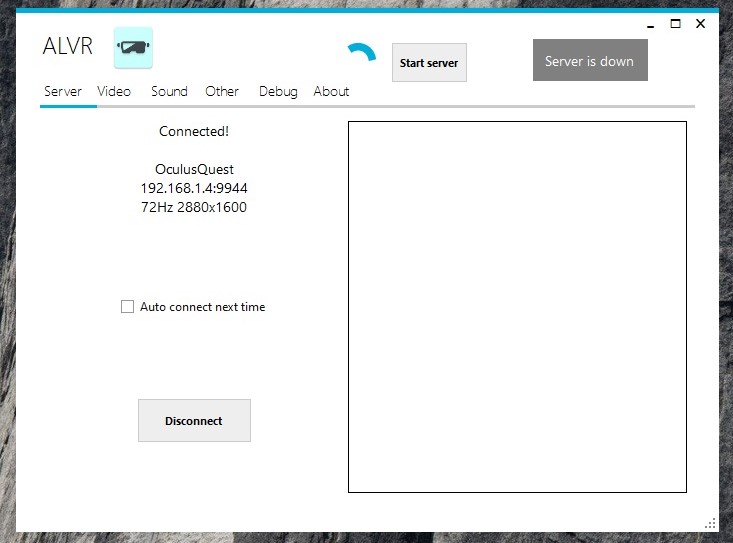This screenshot has width=733, height=543.
Task: Switch to the Video tab
Action: click(114, 91)
